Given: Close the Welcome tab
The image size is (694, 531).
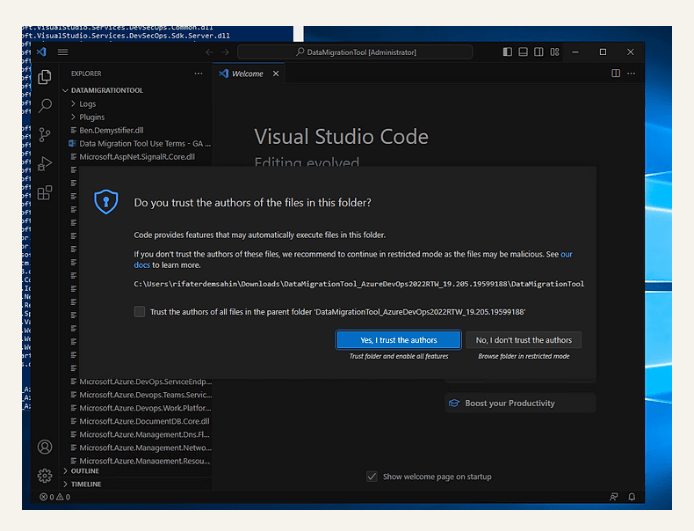Looking at the screenshot, I should point(276,73).
